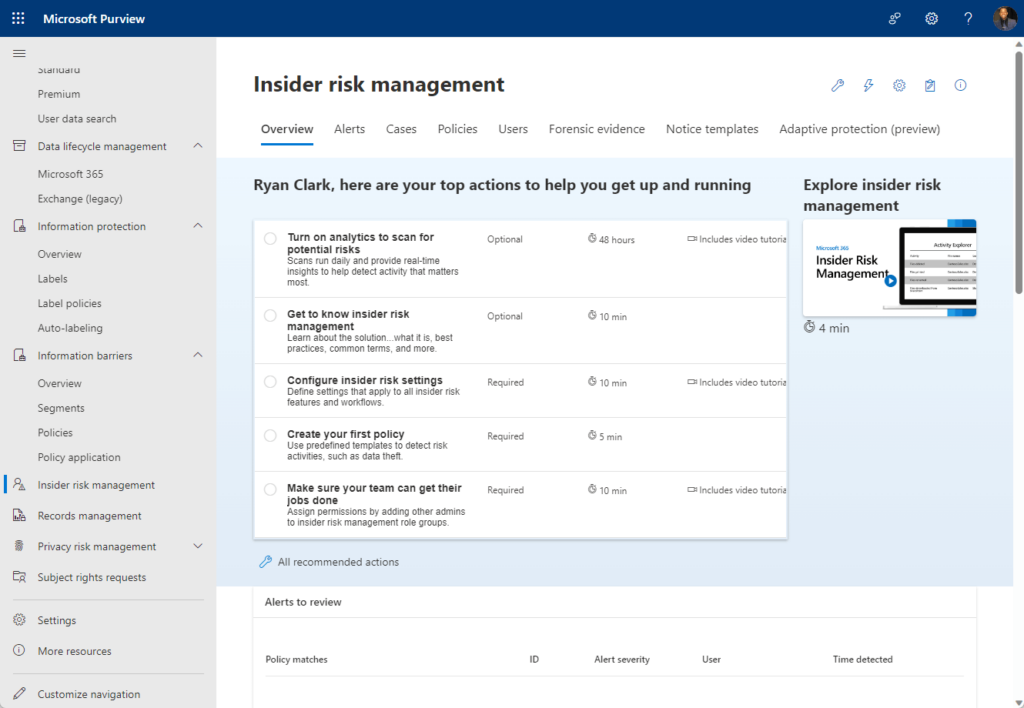Go to Forensic evidence tab
The width and height of the screenshot is (1024, 708).
click(x=596, y=129)
